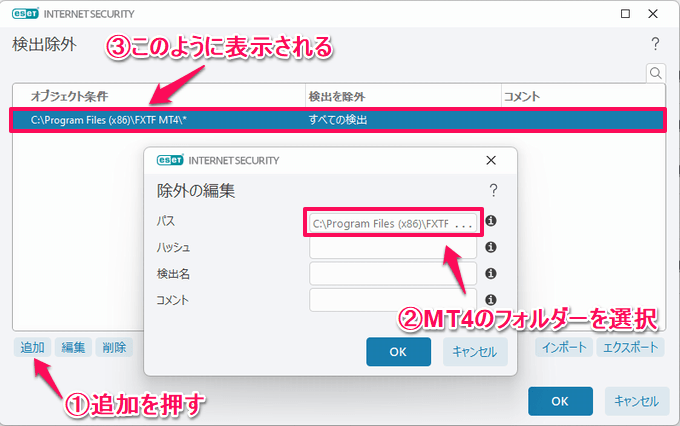Click into the ハッシュ input field

[x=394, y=247]
